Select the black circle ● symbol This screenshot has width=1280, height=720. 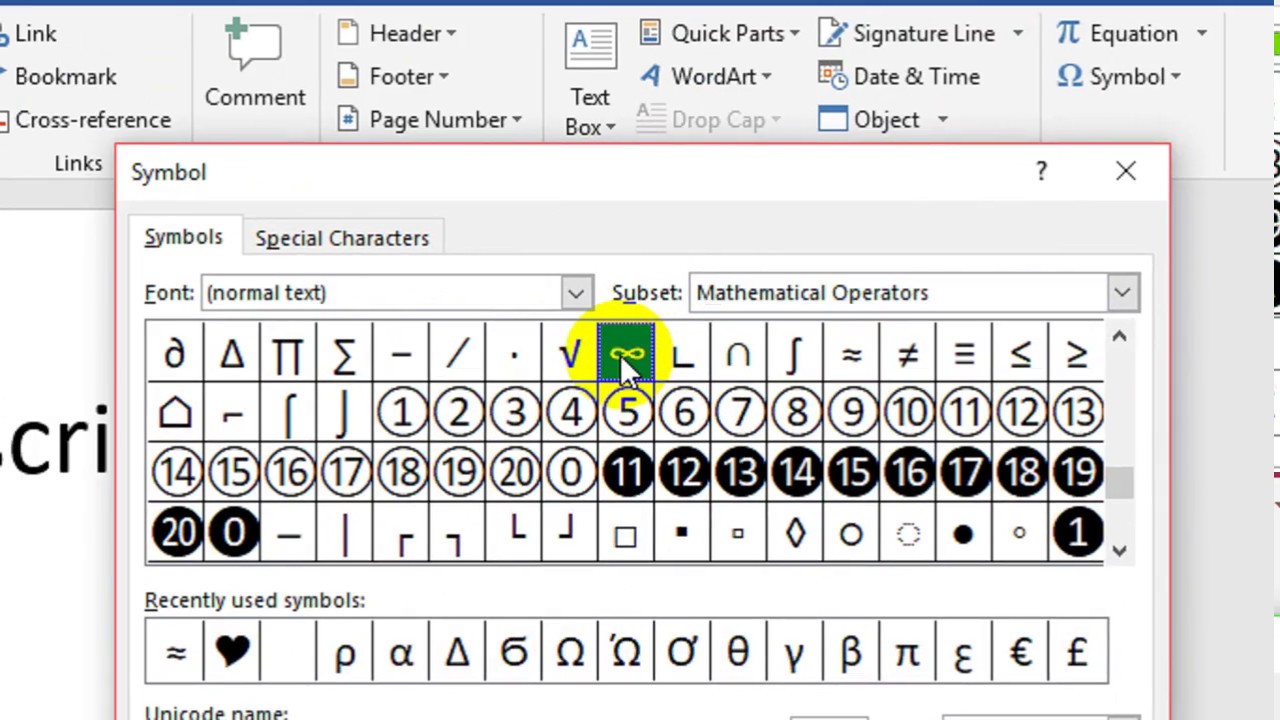[964, 532]
